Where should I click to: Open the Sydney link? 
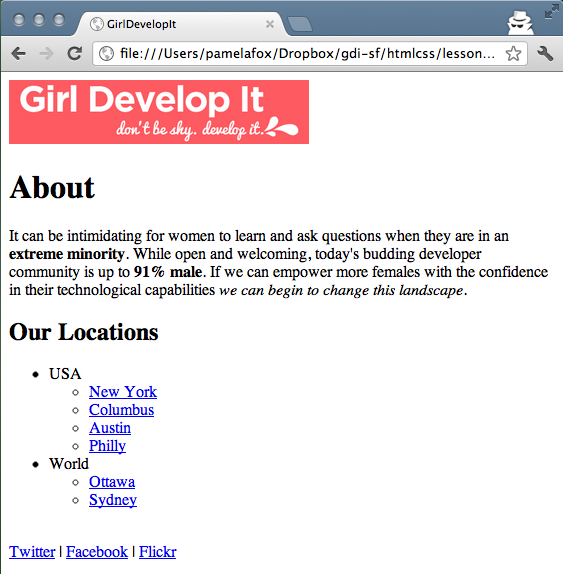pyautogui.click(x=113, y=500)
